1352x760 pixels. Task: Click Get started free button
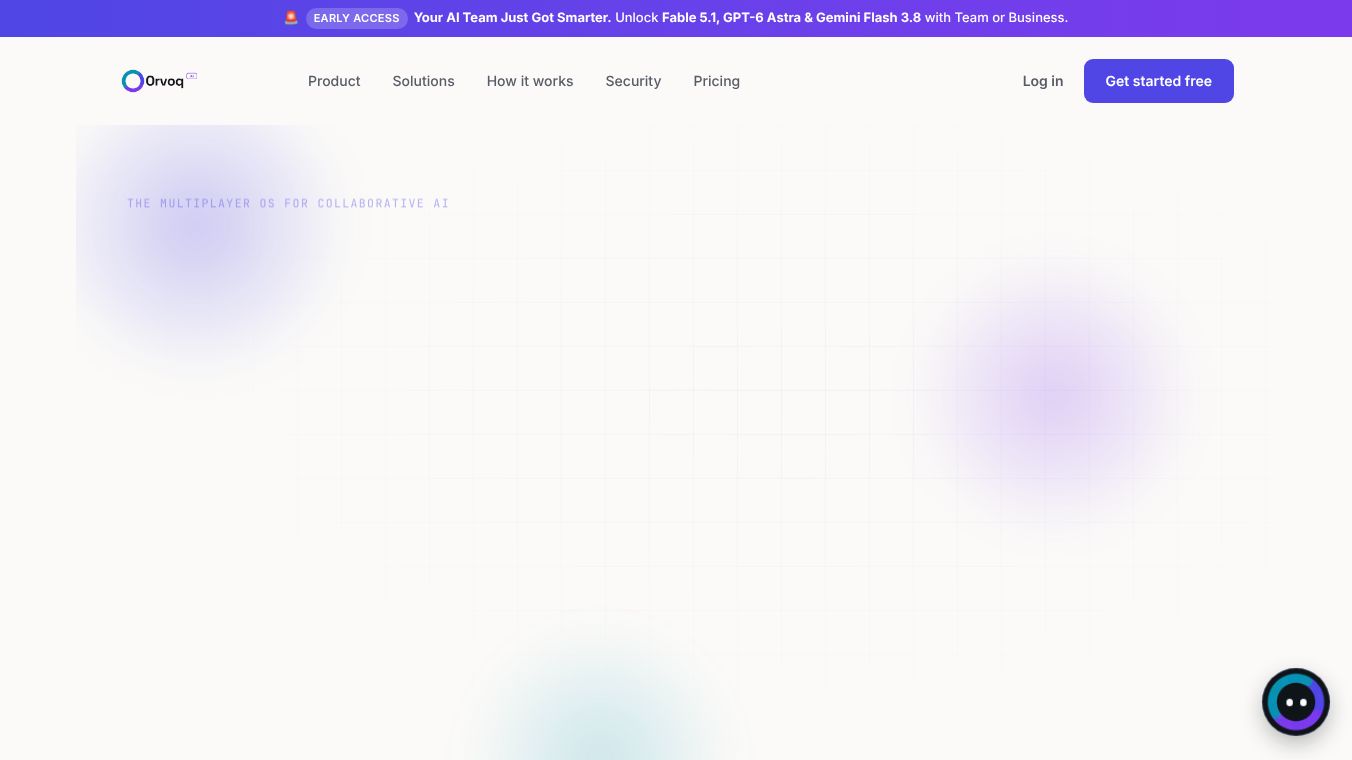coord(1159,81)
